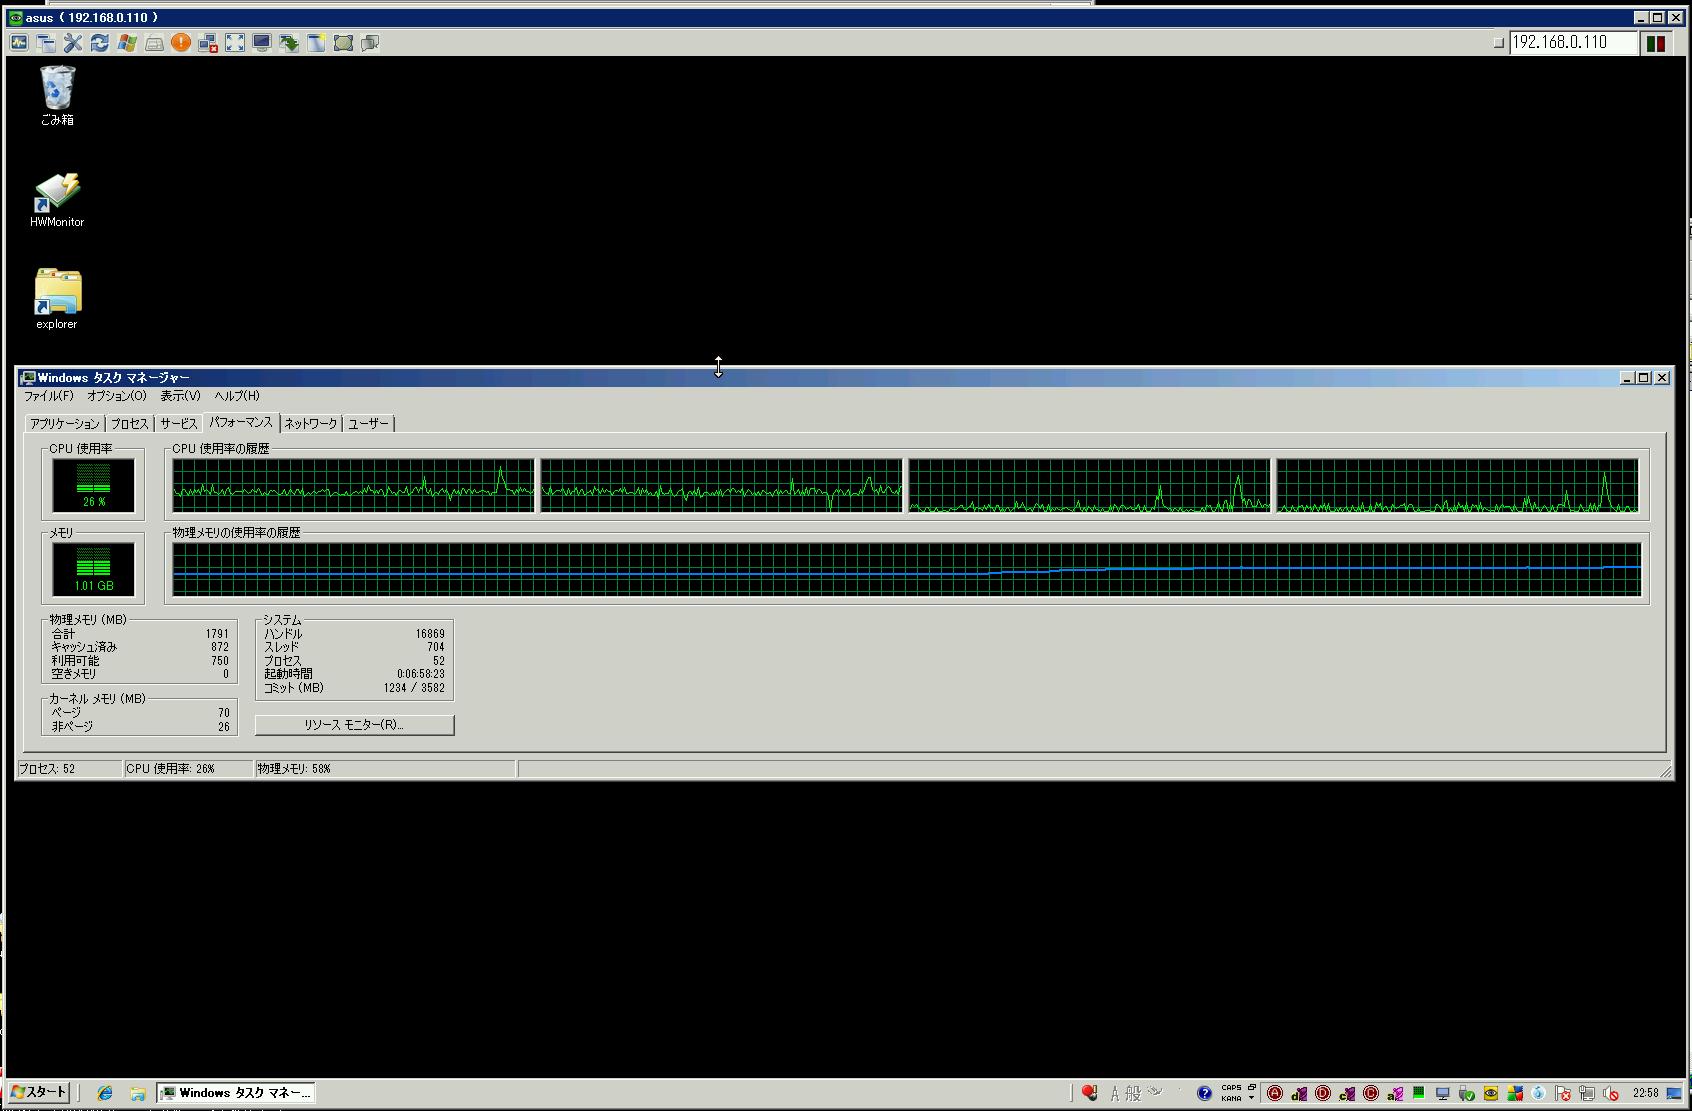Click the スタート button on the taskbar
This screenshot has height=1111, width=1692.
coord(40,1092)
